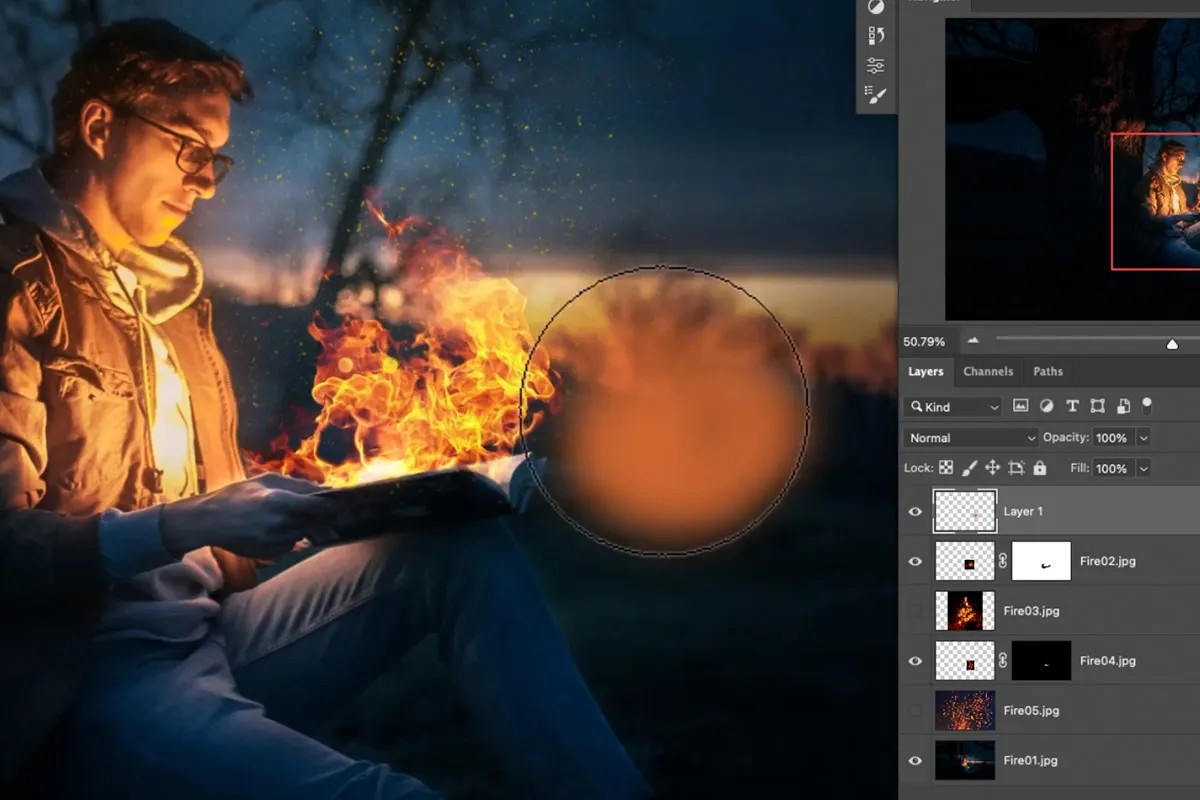Filter layers by shape layers icon
This screenshot has width=1200, height=800.
(1097, 406)
